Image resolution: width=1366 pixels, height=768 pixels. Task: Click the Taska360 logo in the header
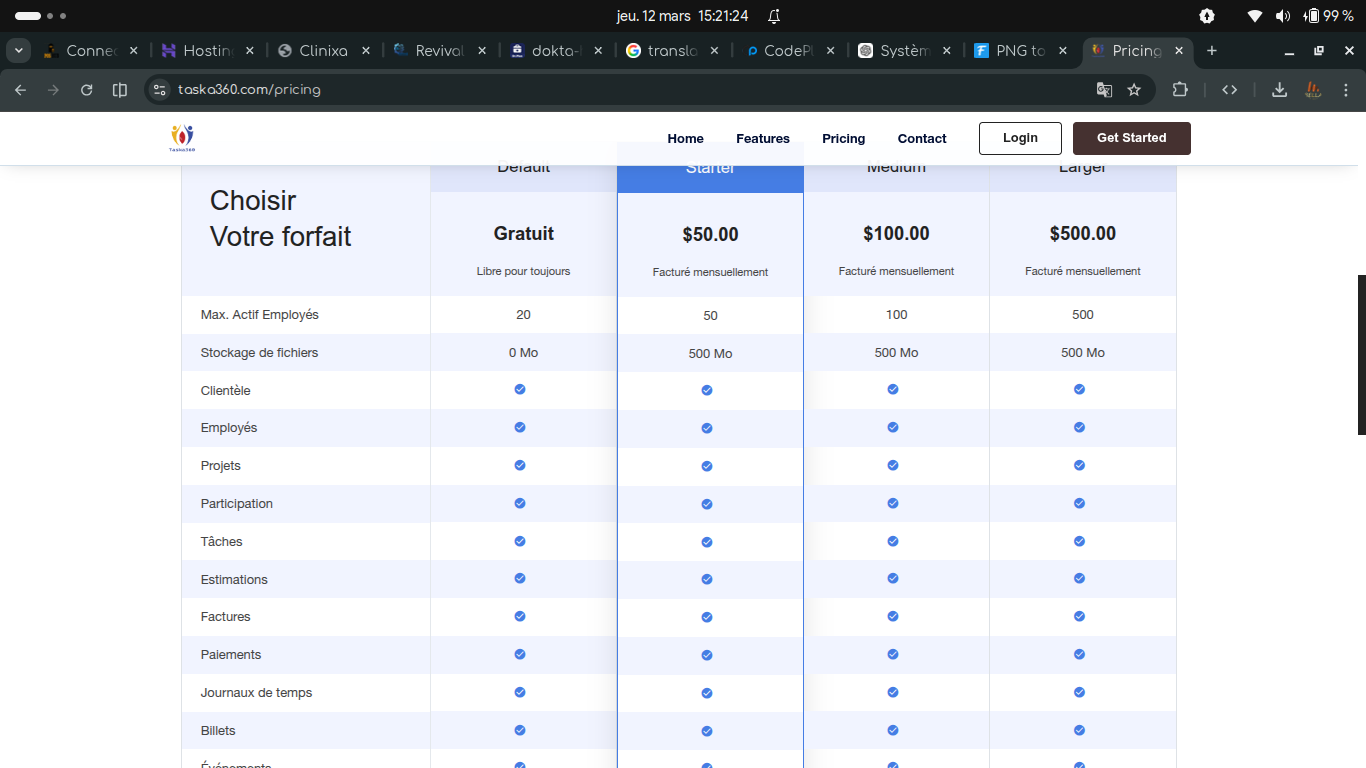pyautogui.click(x=182, y=138)
